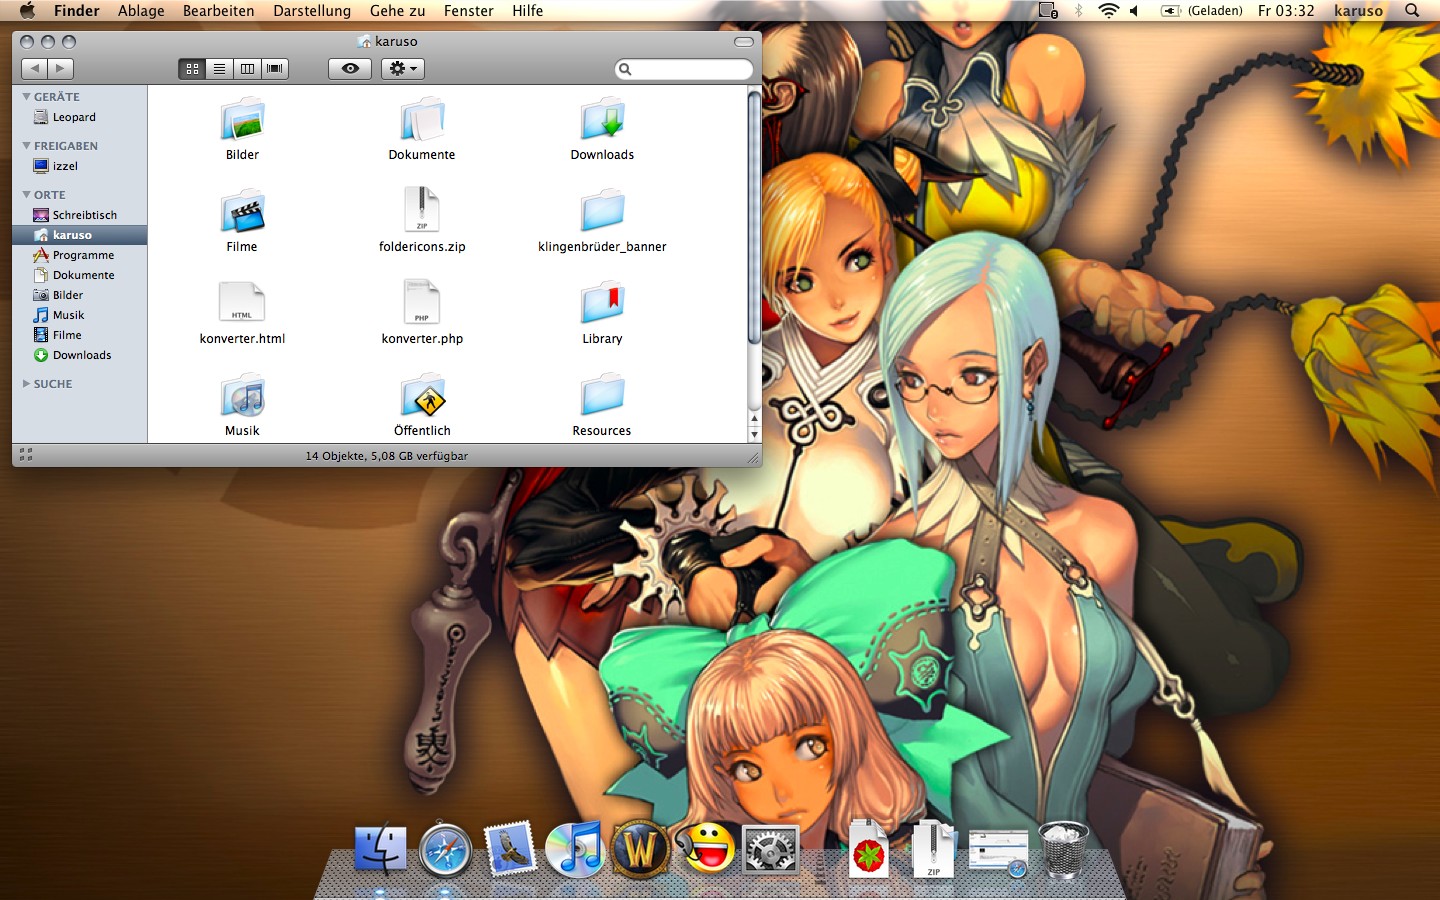Viewport: 1440px width, 900px height.
Task: Select Downloads in the sidebar
Action: [x=80, y=355]
